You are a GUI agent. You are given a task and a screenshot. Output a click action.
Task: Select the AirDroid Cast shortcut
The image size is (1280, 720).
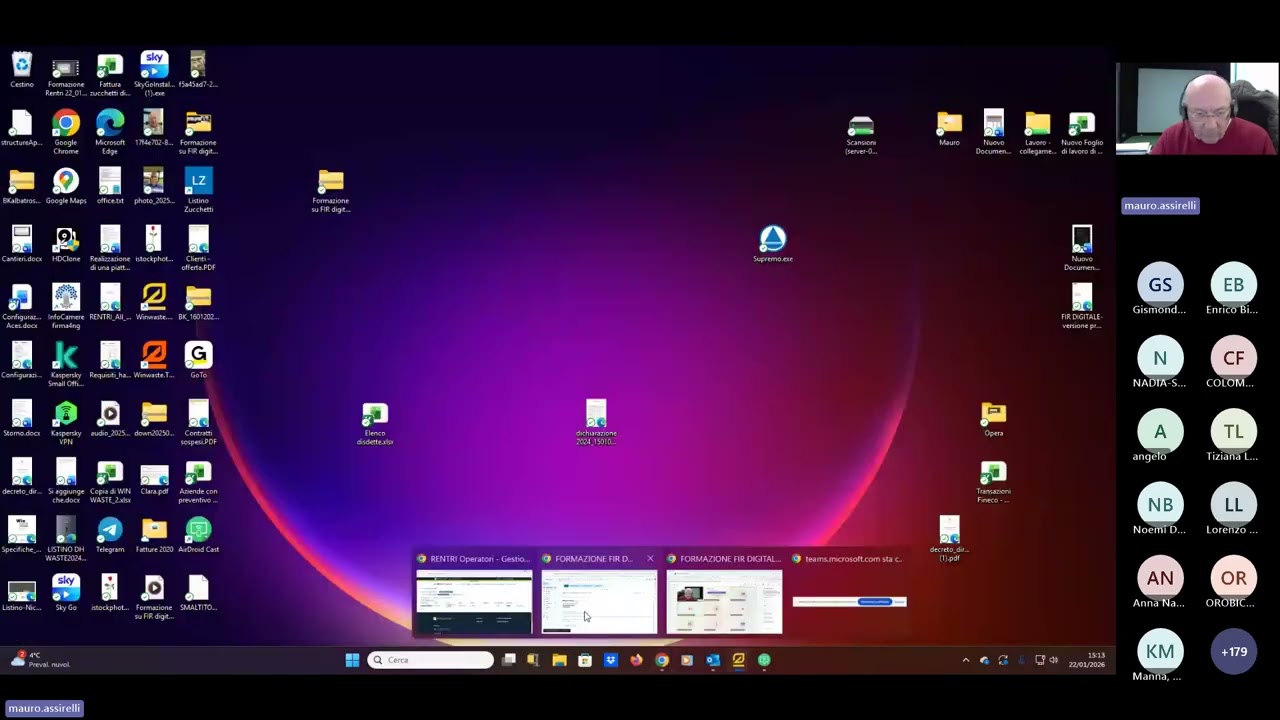(198, 534)
